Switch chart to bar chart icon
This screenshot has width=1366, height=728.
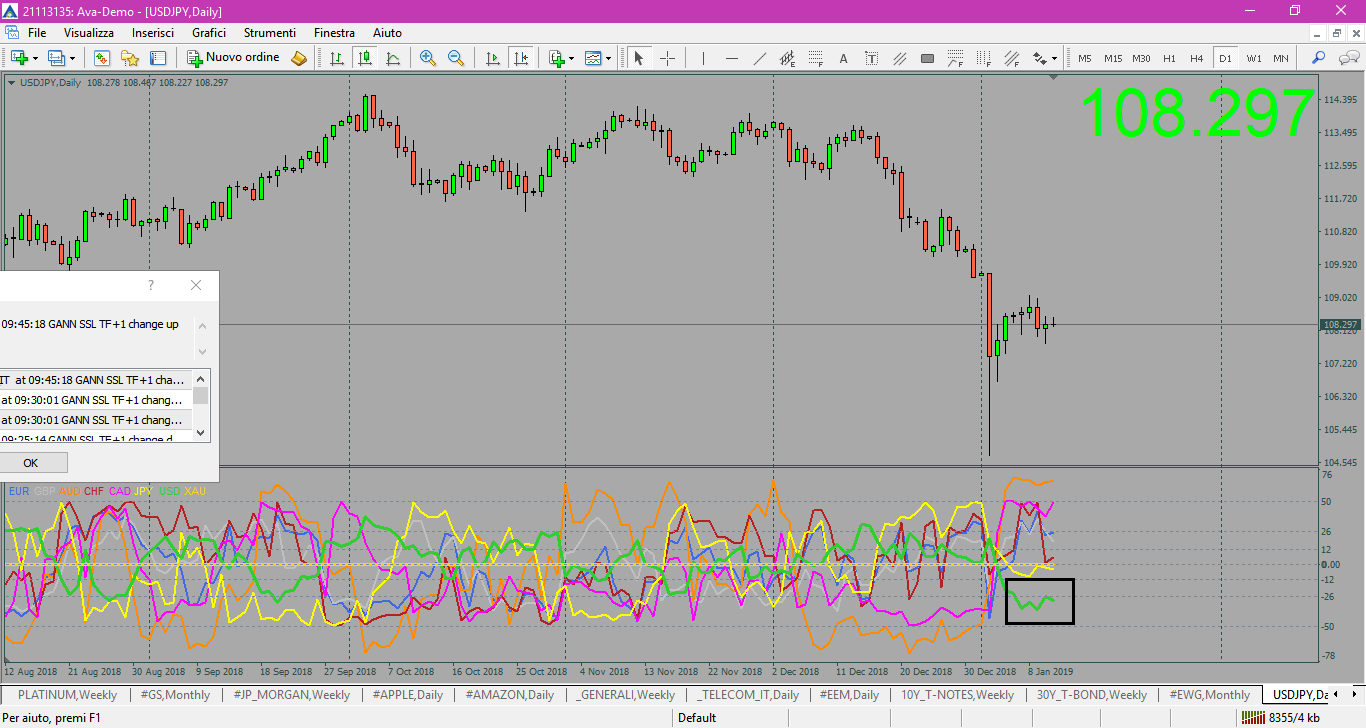click(336, 58)
